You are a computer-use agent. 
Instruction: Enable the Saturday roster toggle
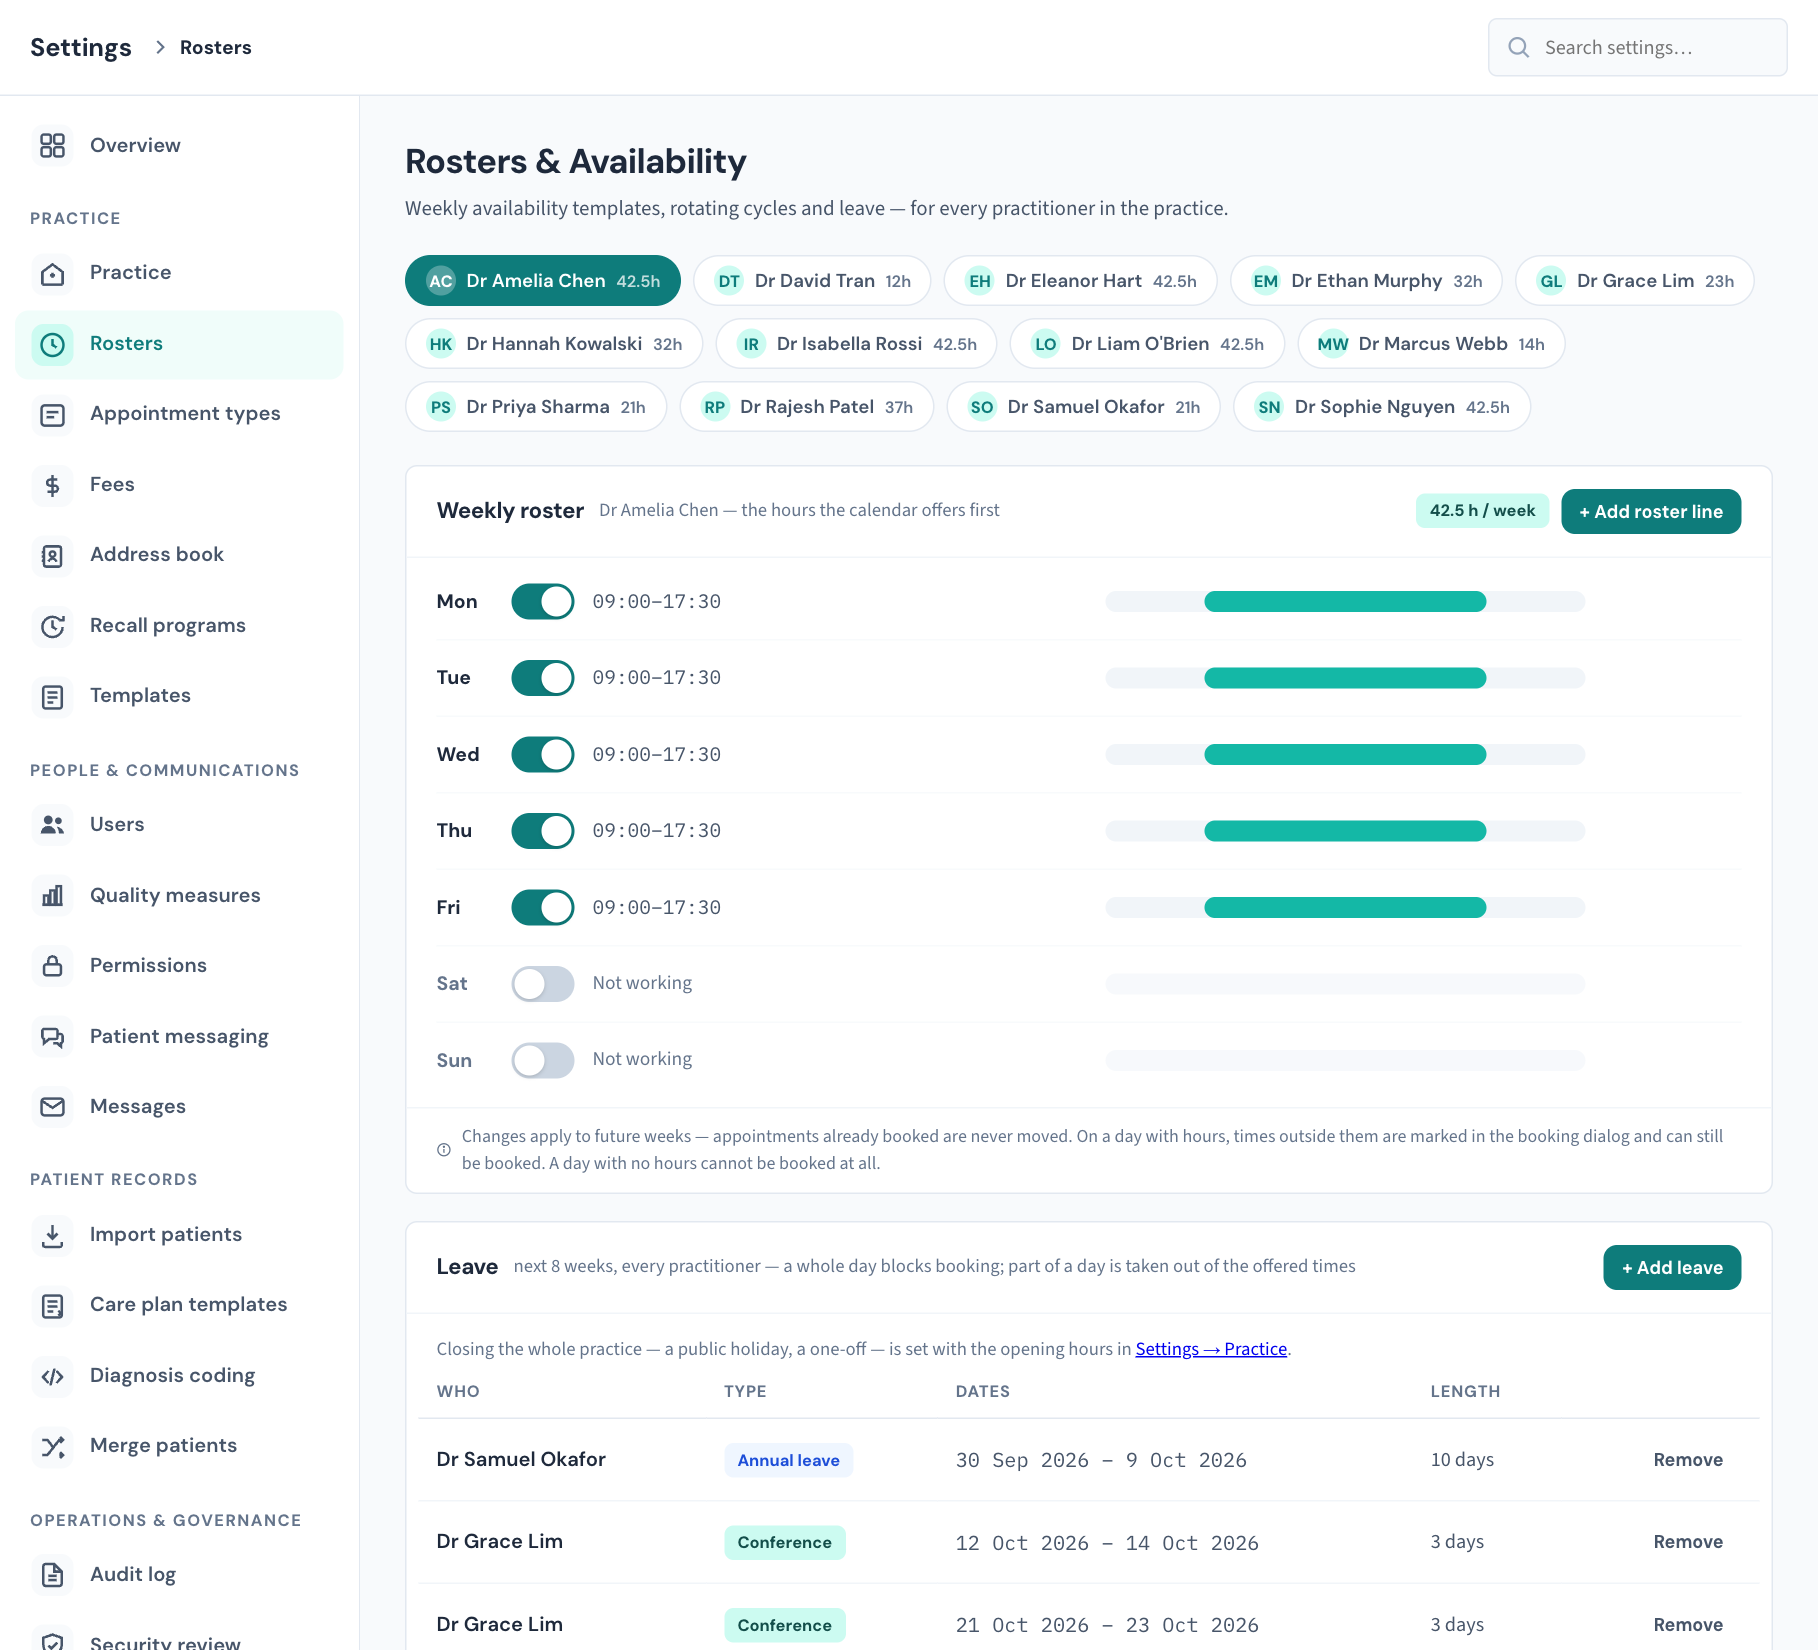543,984
